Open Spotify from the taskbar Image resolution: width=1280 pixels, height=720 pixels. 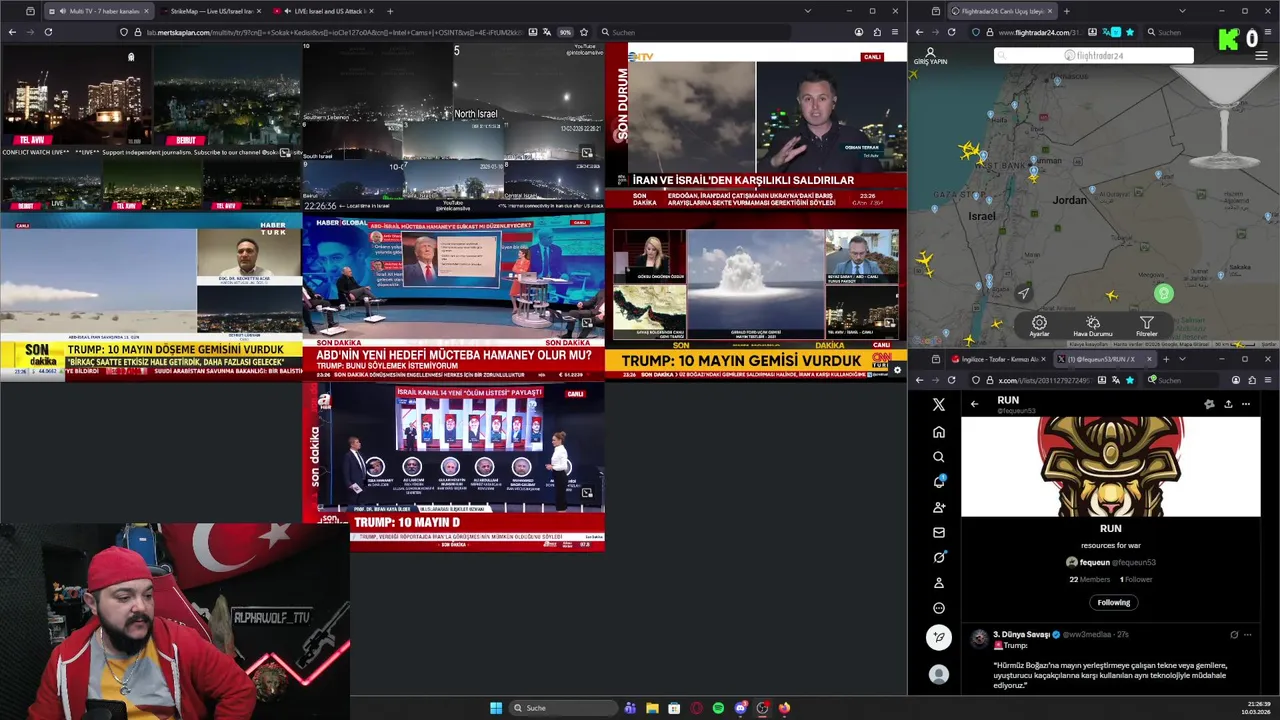[718, 708]
